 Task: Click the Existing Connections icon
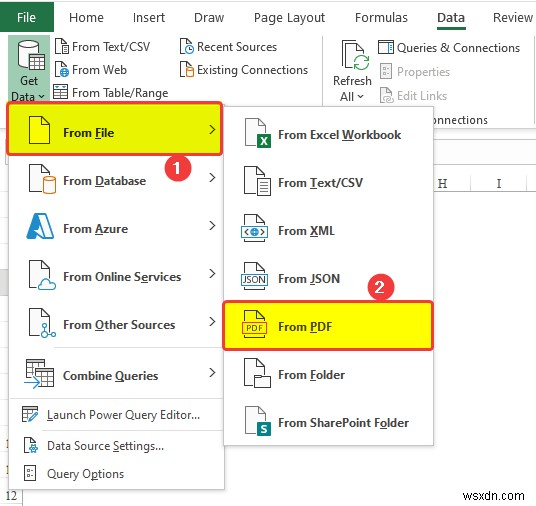tap(187, 69)
